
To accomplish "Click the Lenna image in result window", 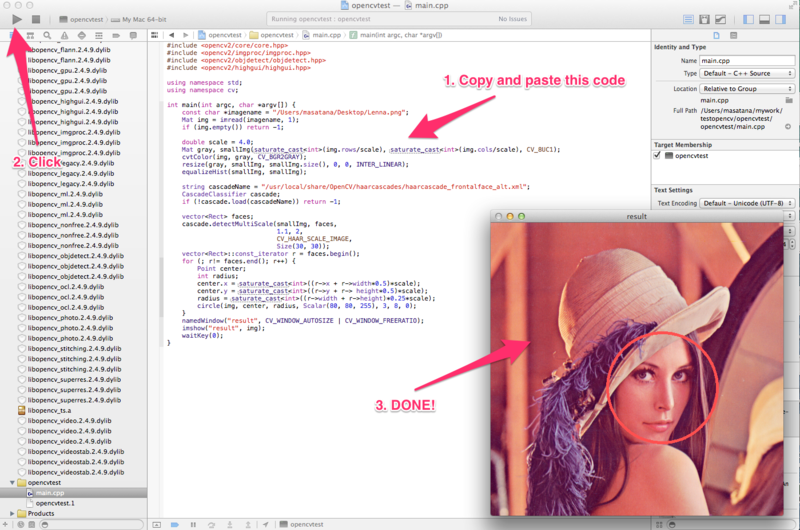I will (x=637, y=369).
